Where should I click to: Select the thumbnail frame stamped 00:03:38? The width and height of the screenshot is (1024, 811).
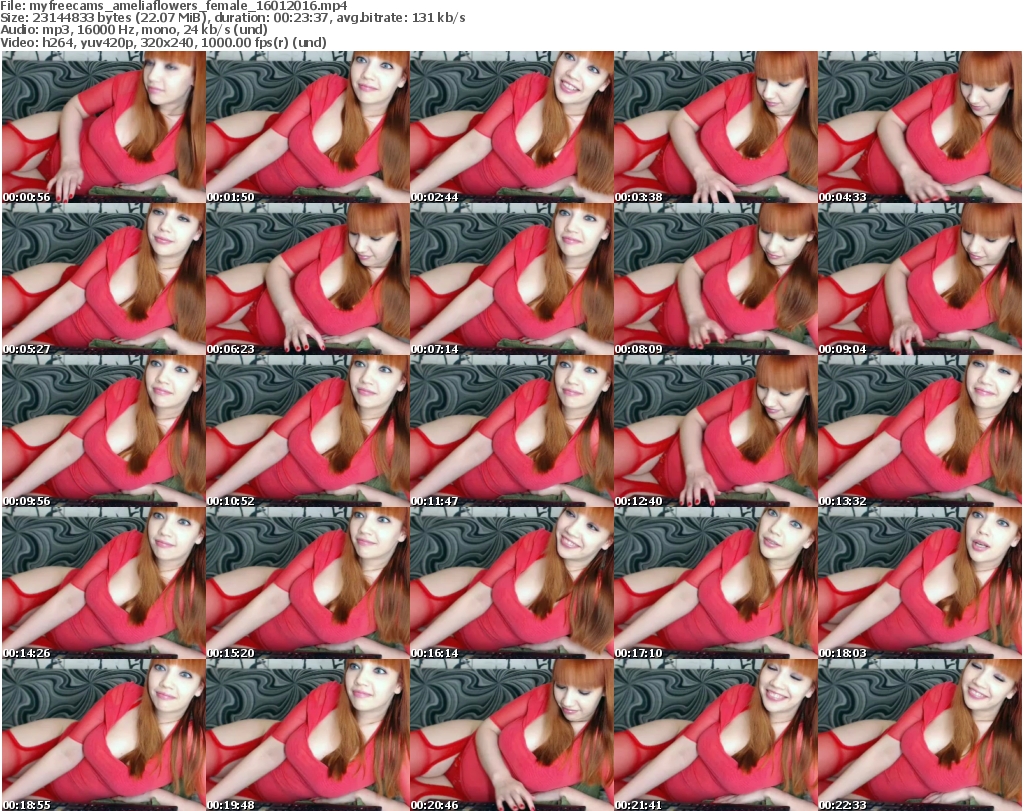point(716,127)
